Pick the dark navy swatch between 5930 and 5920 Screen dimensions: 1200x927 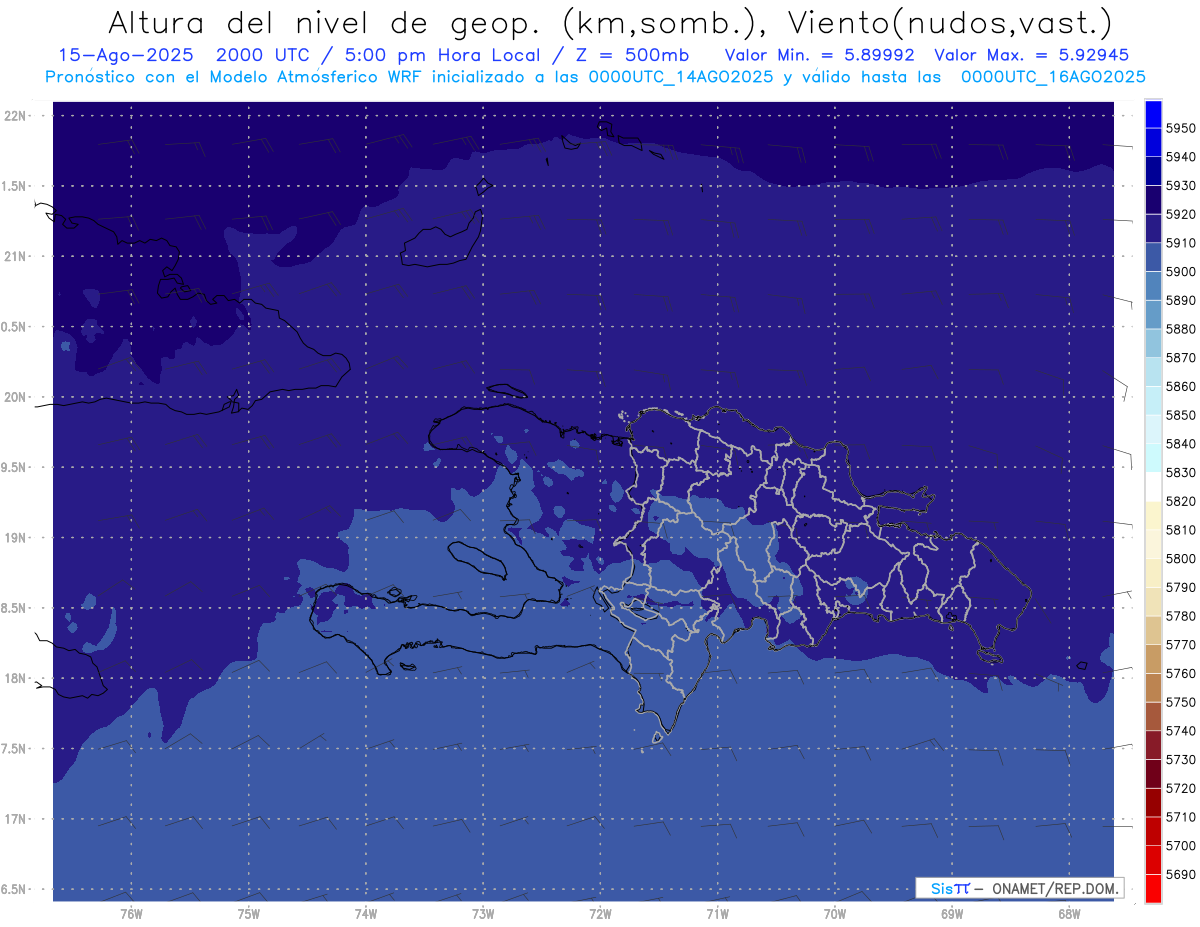(1152, 200)
